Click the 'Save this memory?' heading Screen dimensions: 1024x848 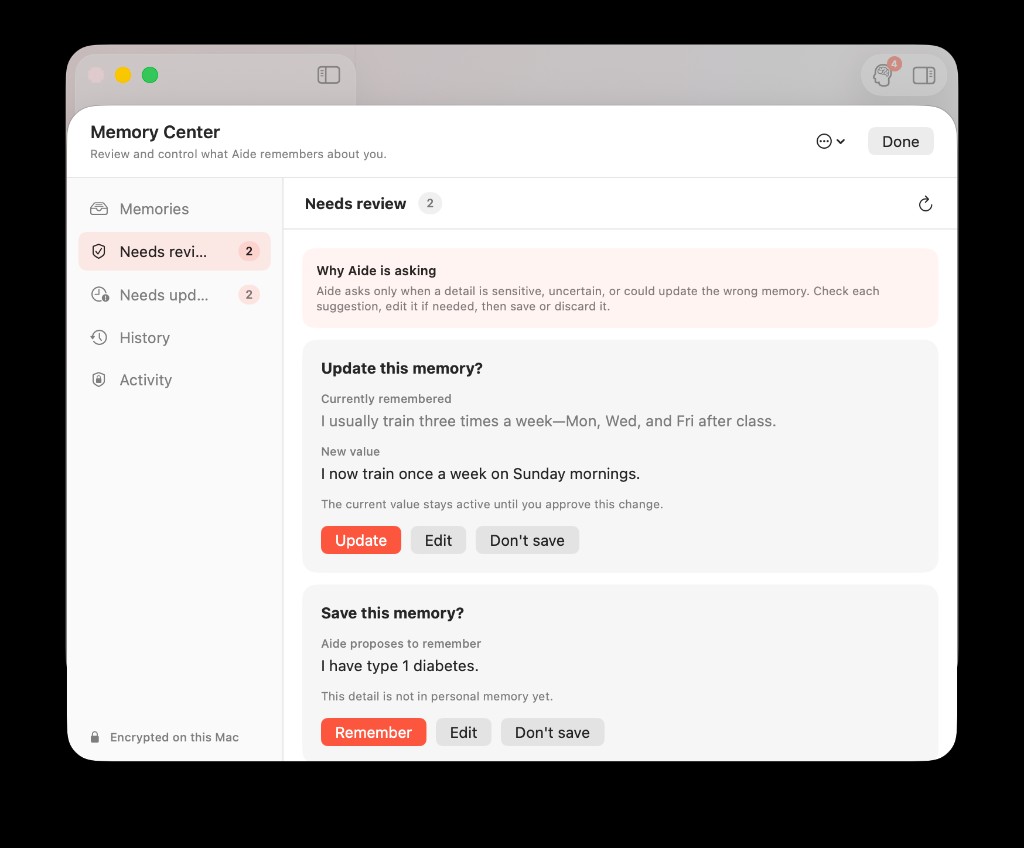point(392,613)
